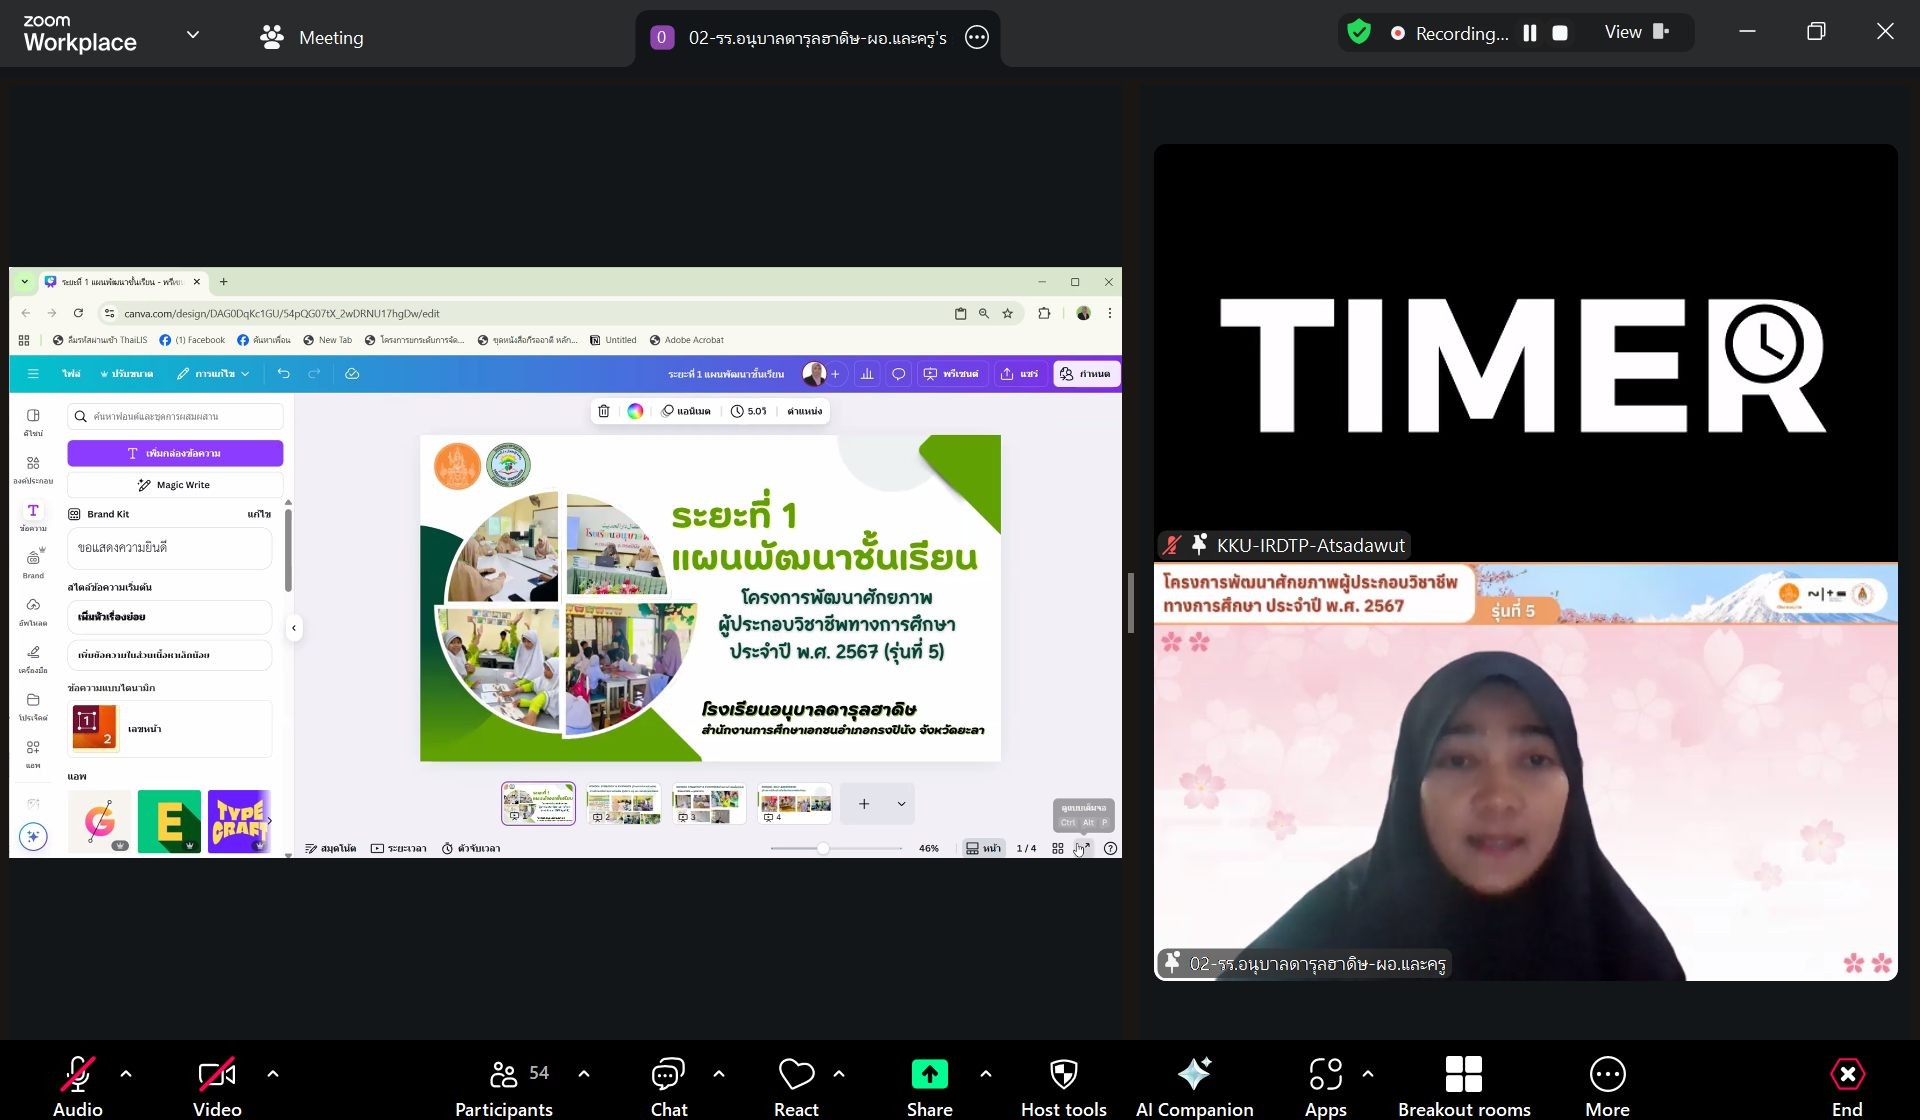Open the React emoji menu
Image resolution: width=1920 pixels, height=1120 pixels.
tap(796, 1075)
